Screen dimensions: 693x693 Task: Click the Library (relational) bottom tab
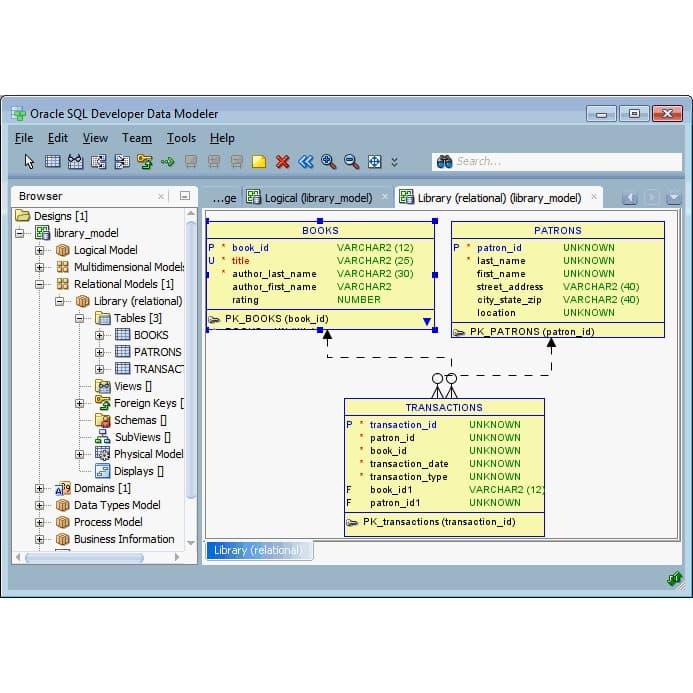[258, 550]
